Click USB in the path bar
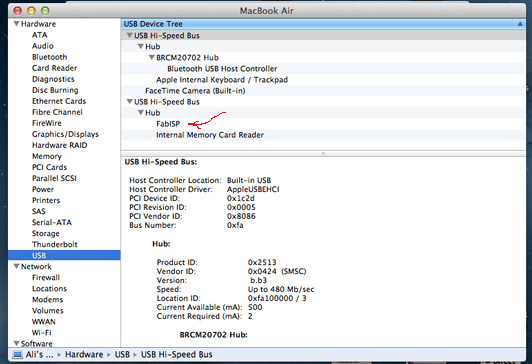 click(122, 355)
